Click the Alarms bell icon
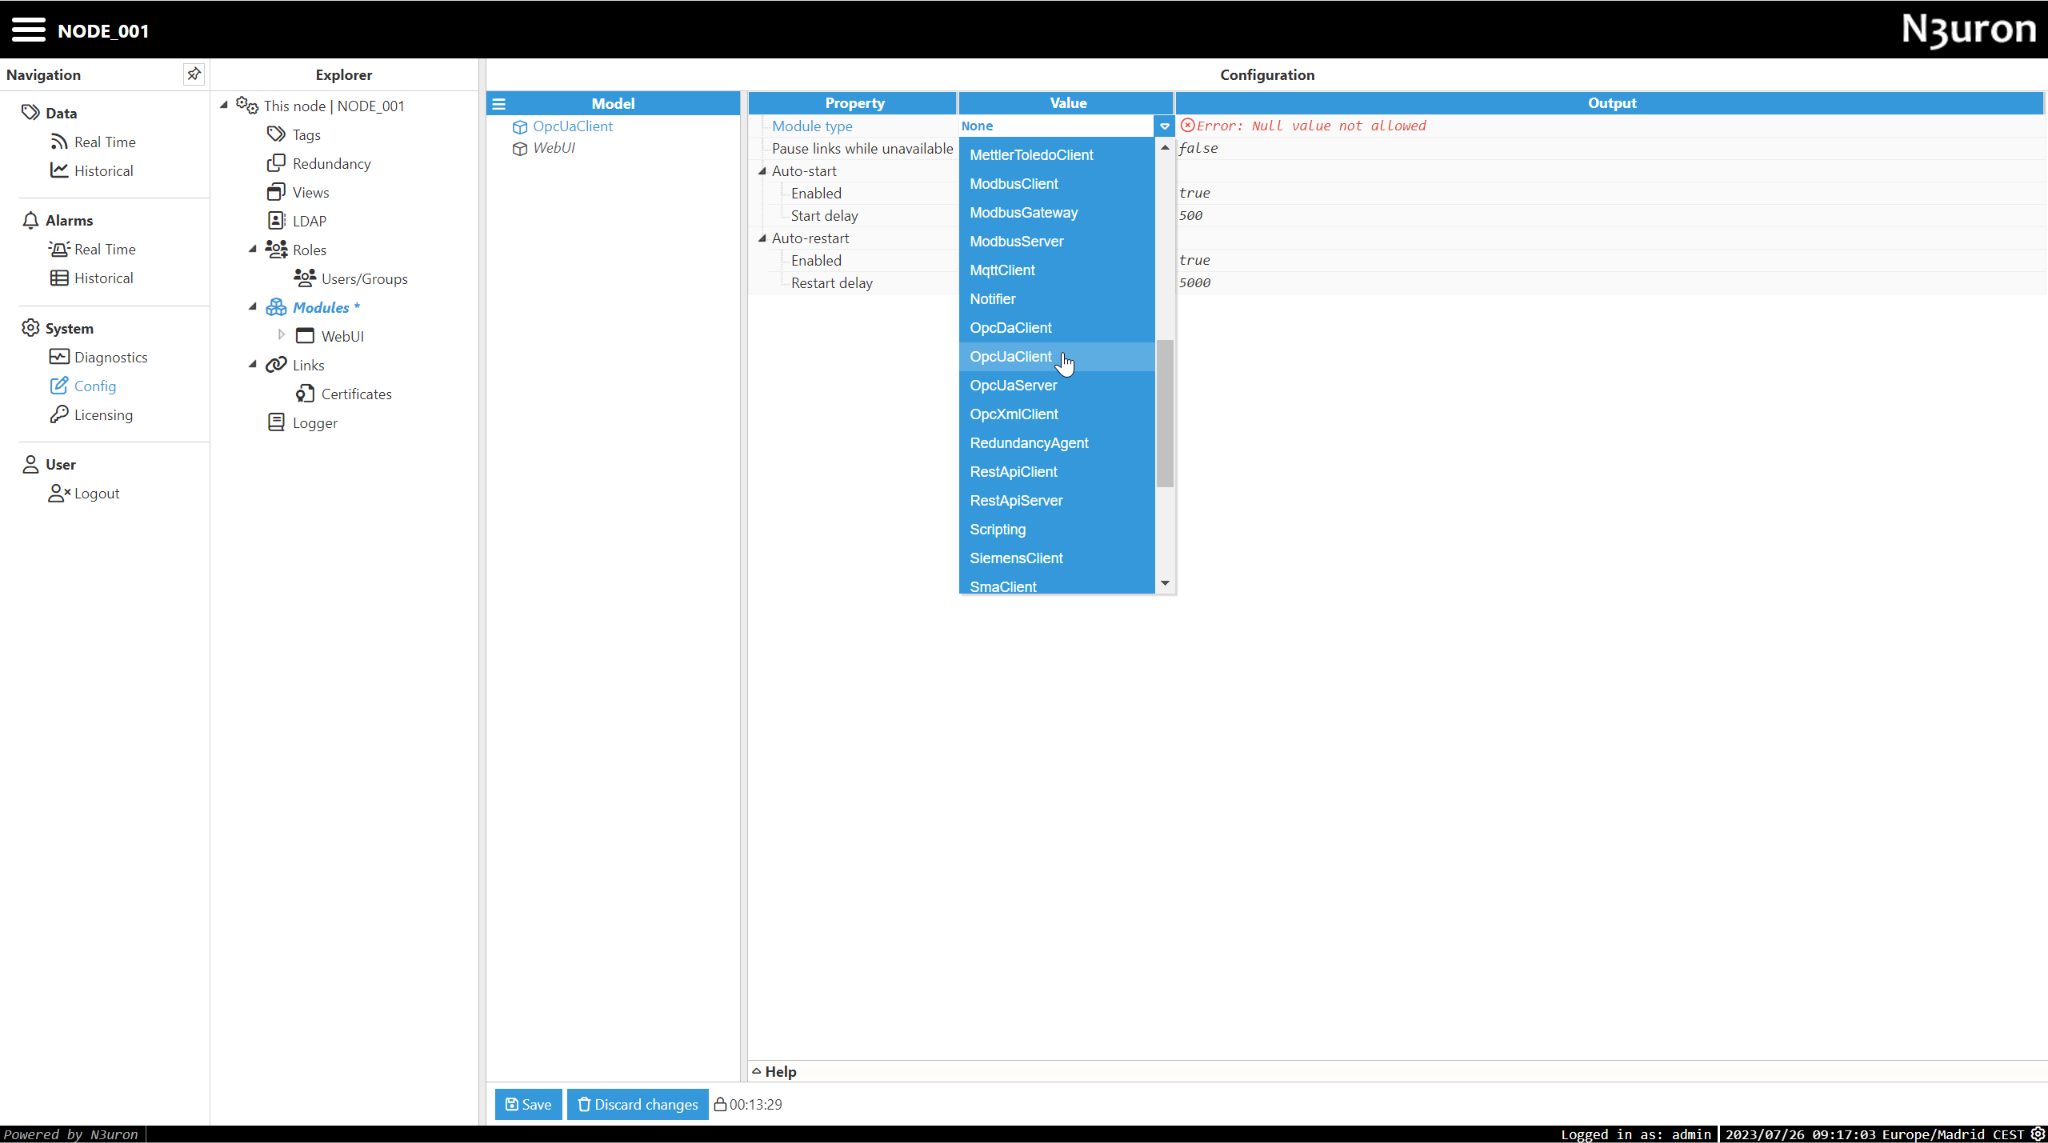The height and width of the screenshot is (1143, 2048). click(31, 220)
